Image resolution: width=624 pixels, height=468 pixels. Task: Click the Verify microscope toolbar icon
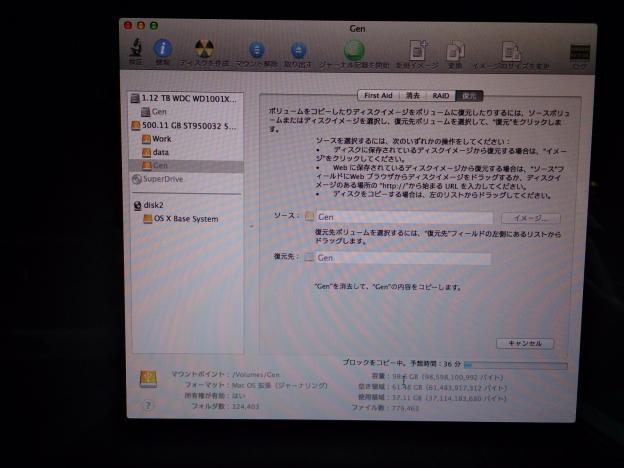(x=136, y=48)
